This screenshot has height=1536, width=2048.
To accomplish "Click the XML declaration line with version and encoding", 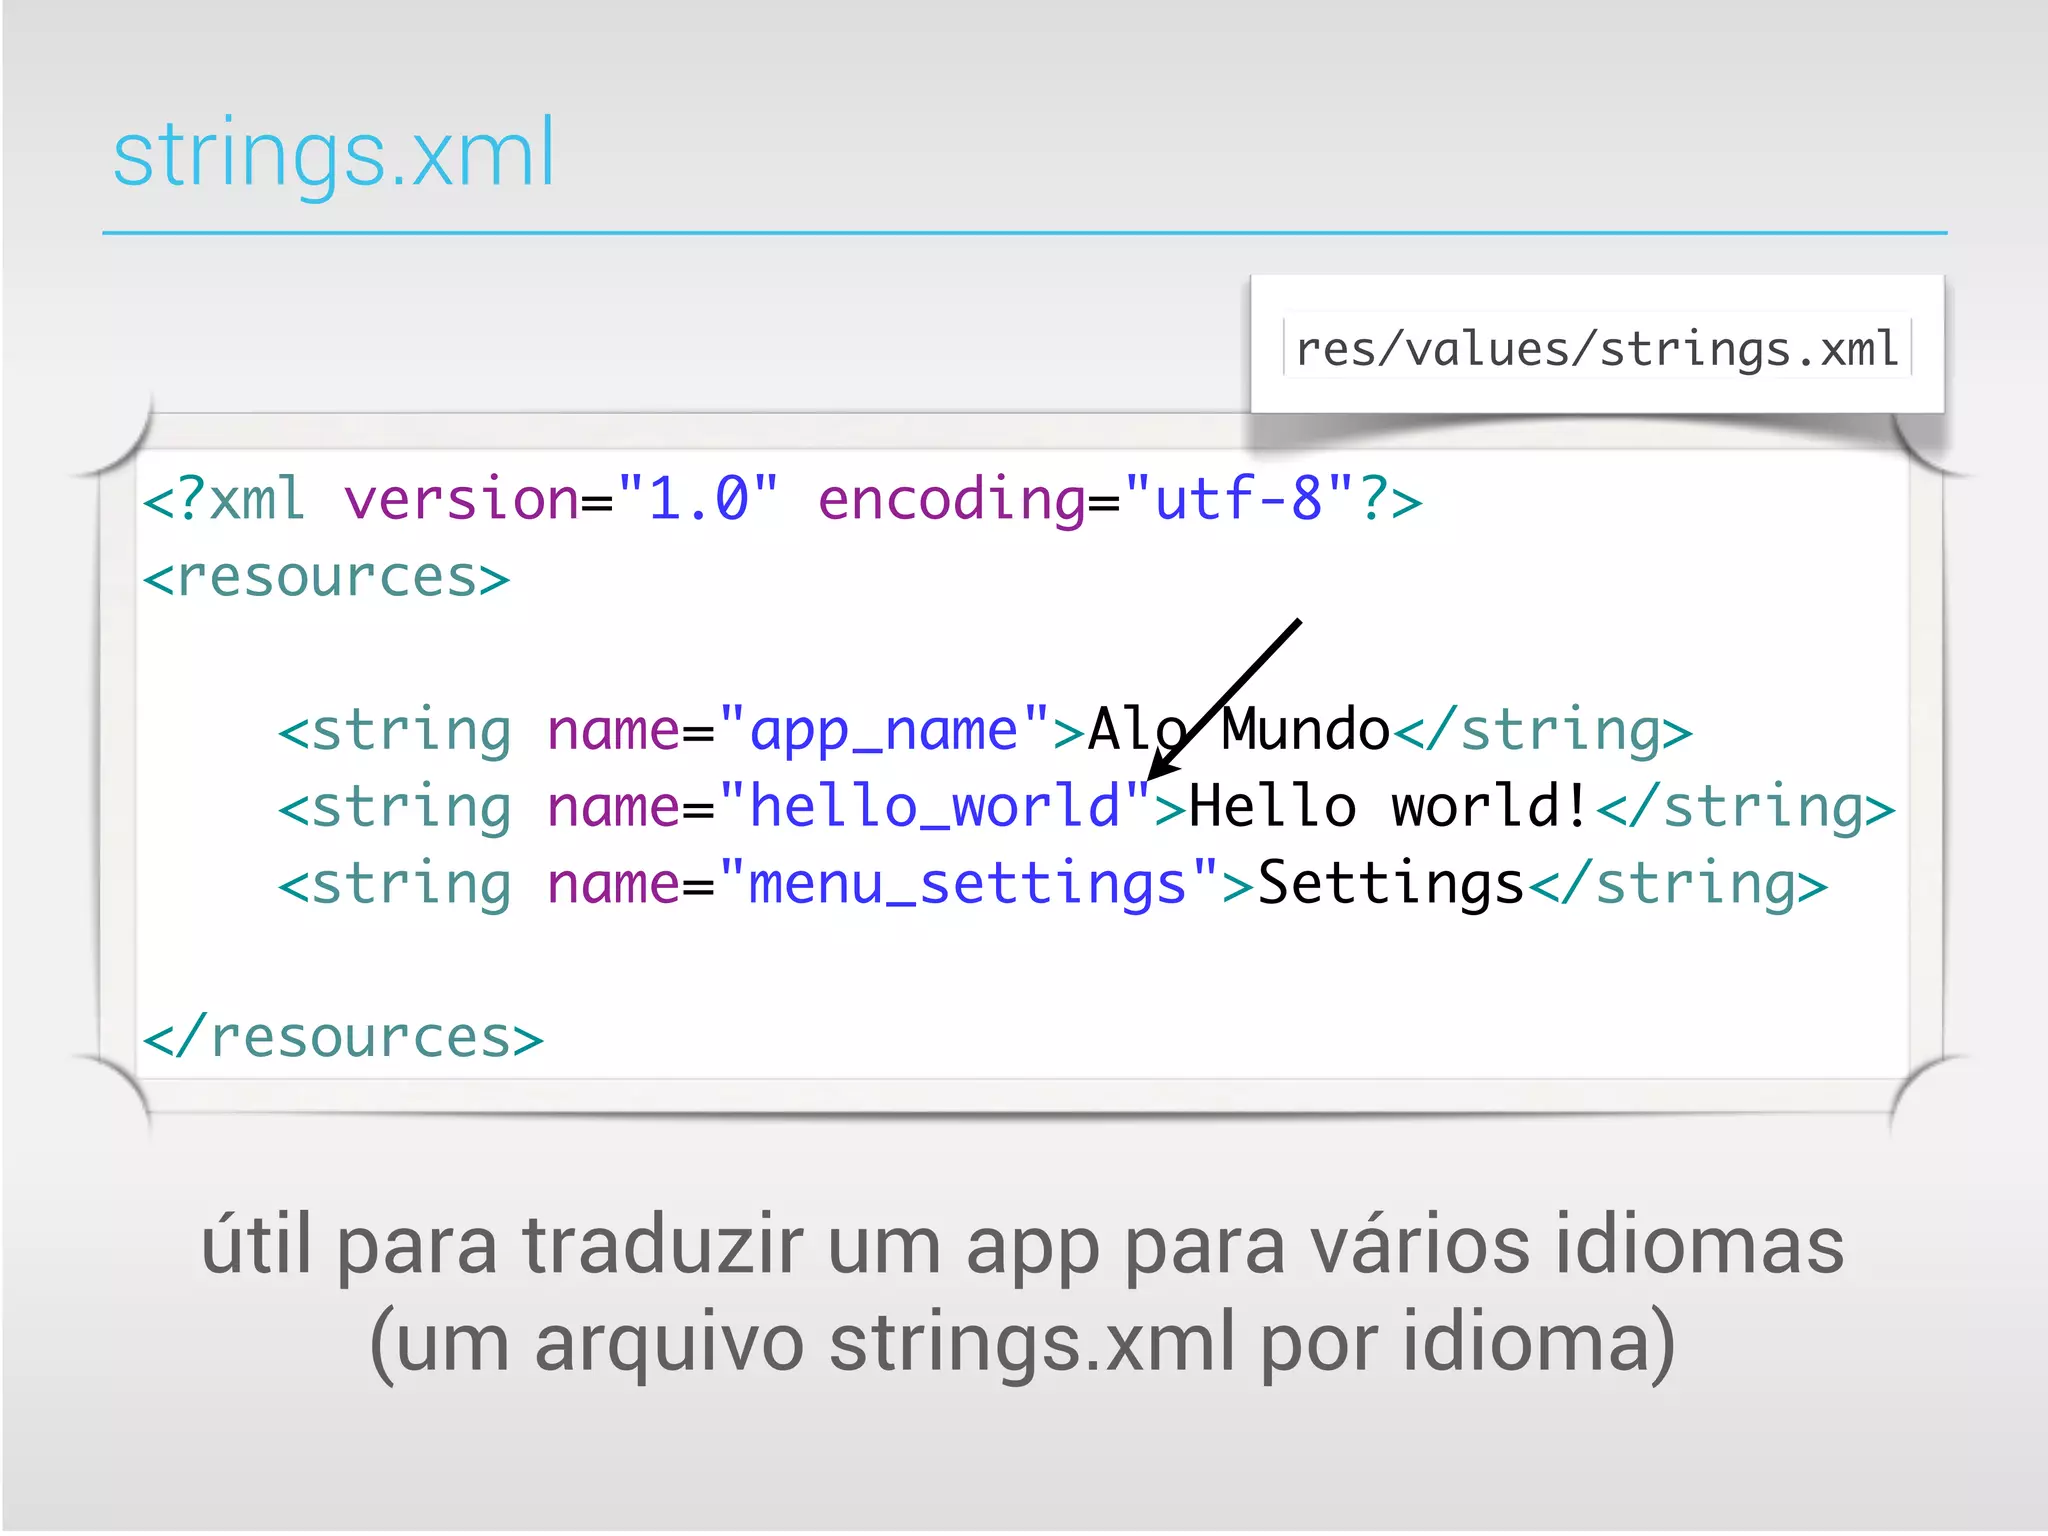I will 782,499.
